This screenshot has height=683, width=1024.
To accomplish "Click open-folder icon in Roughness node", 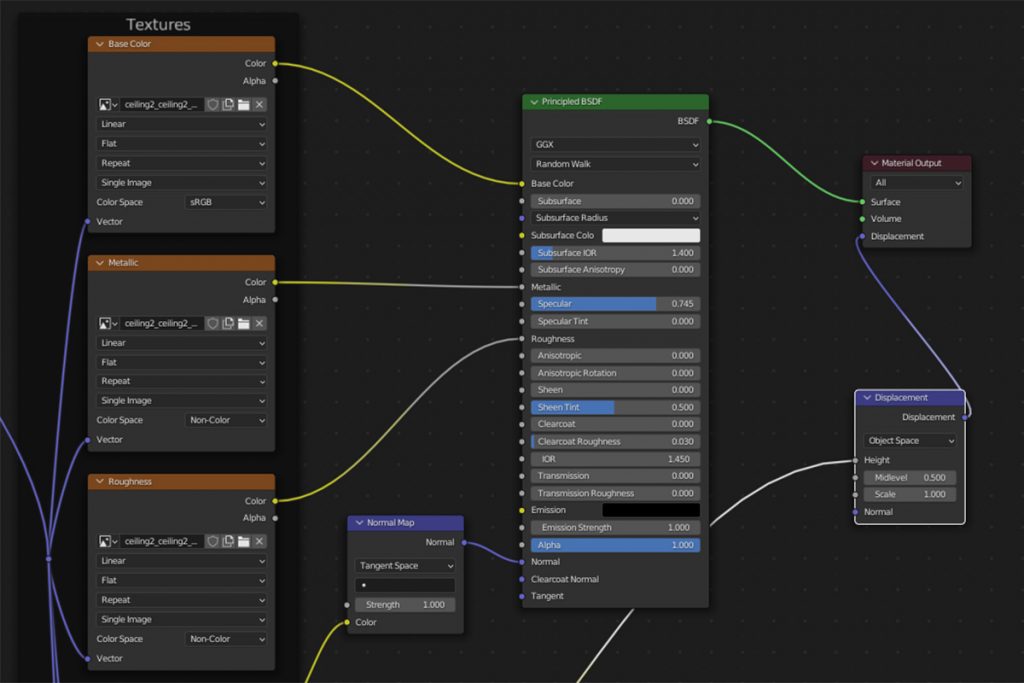I will [244, 541].
